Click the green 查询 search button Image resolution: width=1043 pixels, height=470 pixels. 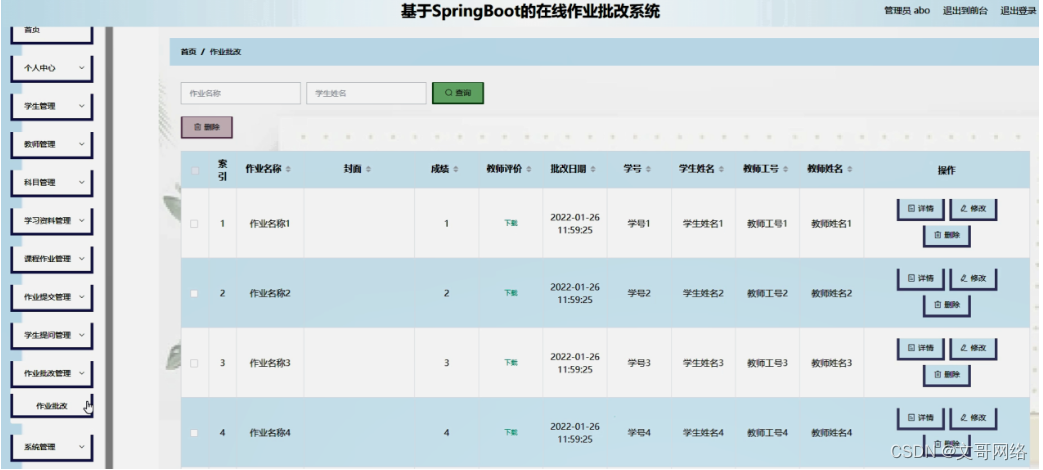pos(458,93)
